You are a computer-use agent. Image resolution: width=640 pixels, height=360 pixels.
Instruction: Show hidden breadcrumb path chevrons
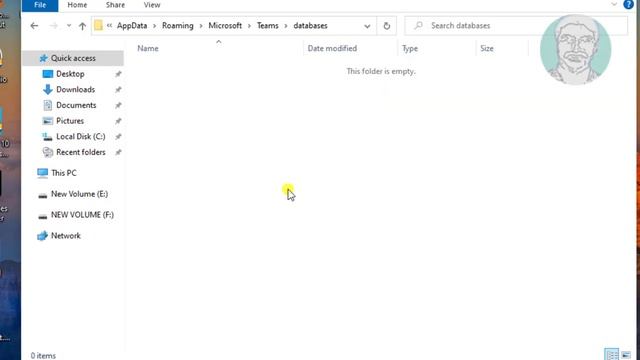109,25
